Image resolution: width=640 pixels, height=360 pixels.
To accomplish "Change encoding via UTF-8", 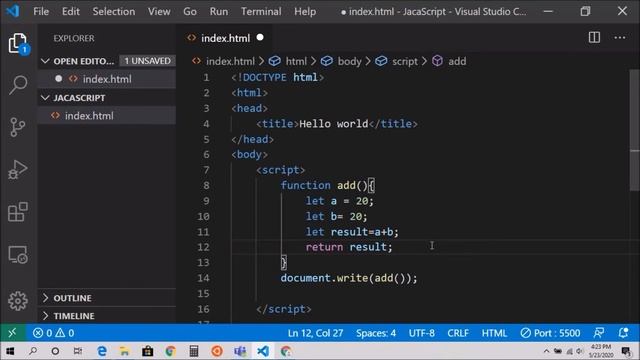I will 422,333.
